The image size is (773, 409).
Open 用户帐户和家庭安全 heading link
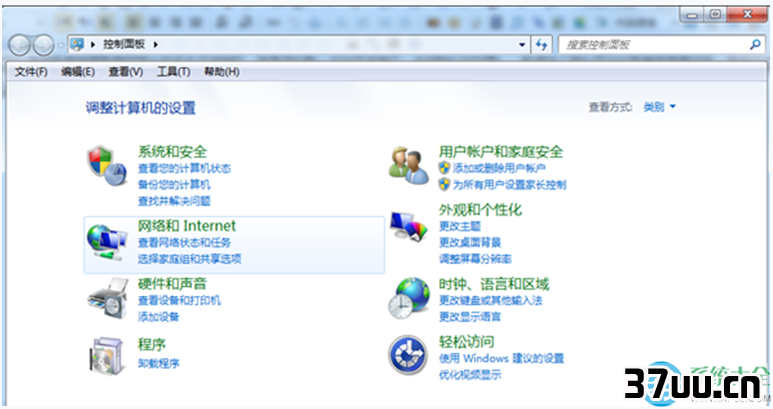[501, 151]
